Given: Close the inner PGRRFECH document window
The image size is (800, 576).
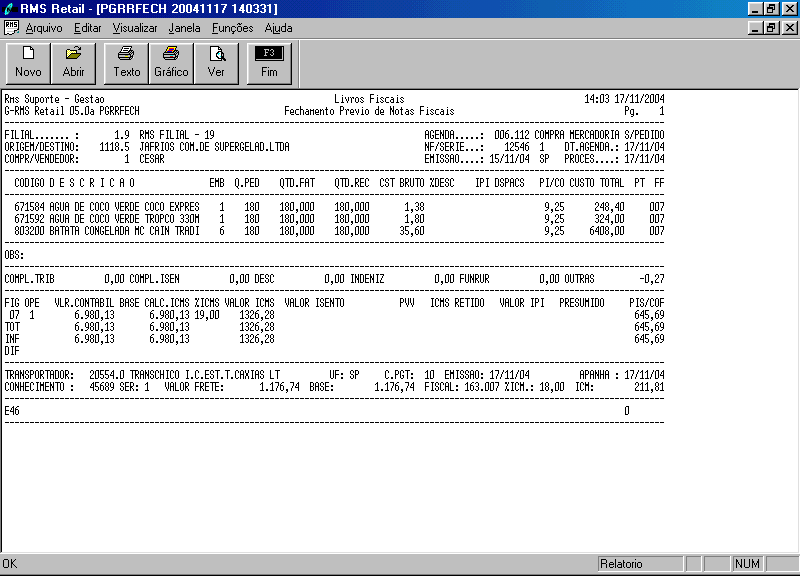Looking at the screenshot, I should 789,28.
